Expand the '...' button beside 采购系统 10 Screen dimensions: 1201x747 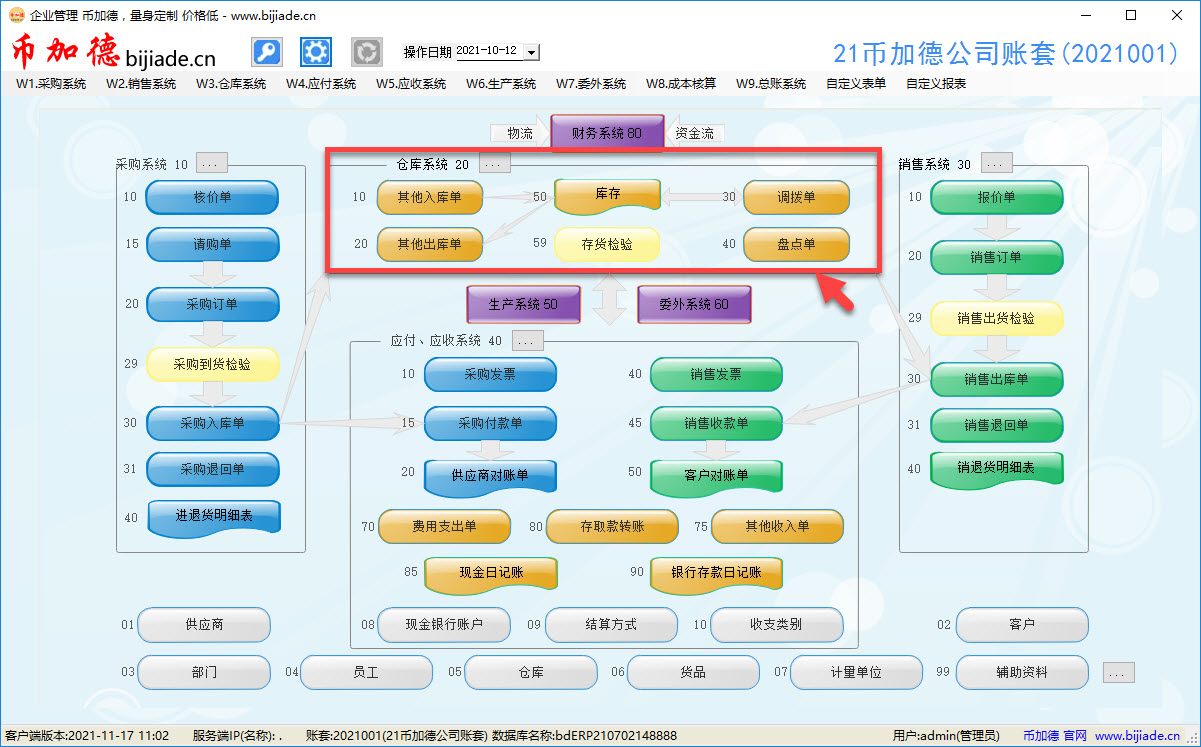tap(212, 163)
